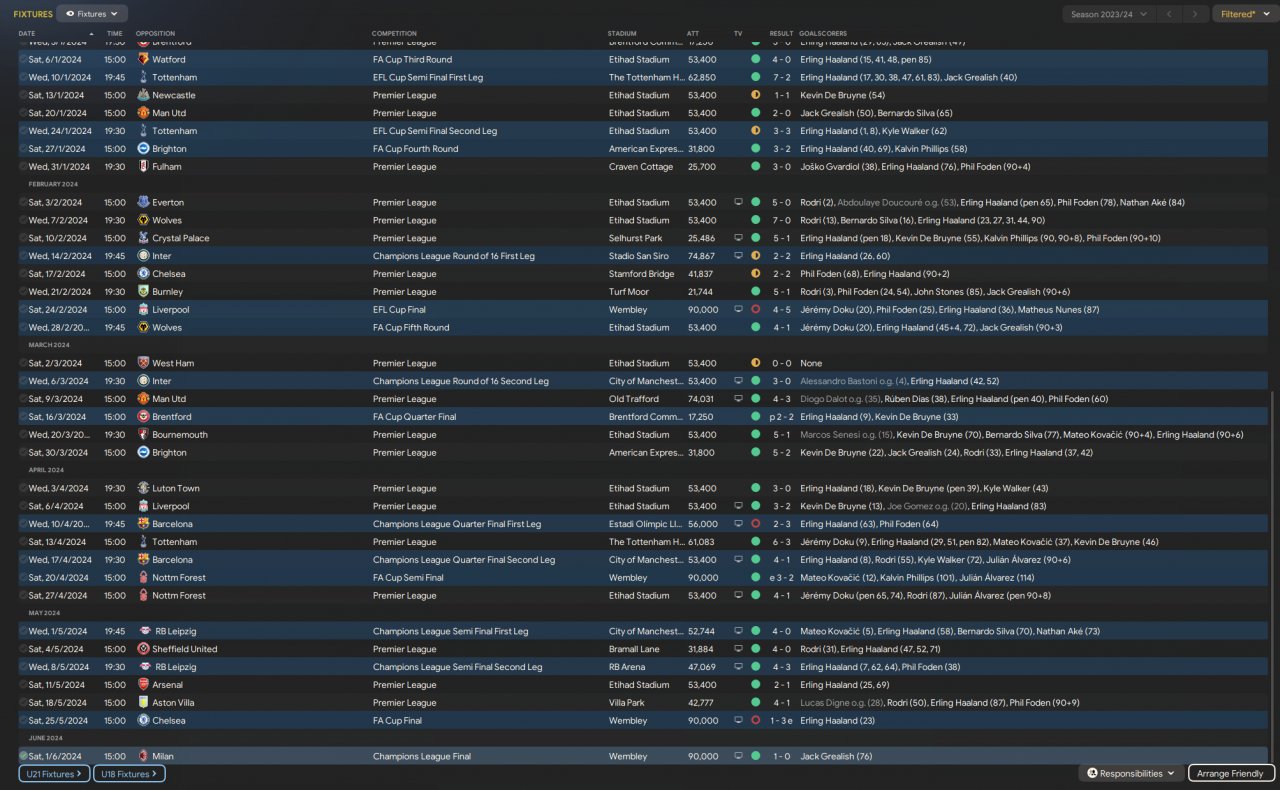
Task: Click Jack Grealish (76) goalscorer text
Action: click(x=837, y=756)
